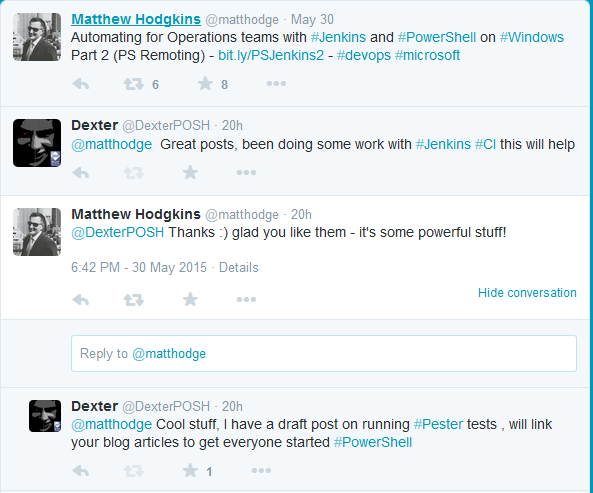Reply to the 'Thanks :) glad you like them' tweet
Screen dimensions: 593x493
click(x=81, y=300)
